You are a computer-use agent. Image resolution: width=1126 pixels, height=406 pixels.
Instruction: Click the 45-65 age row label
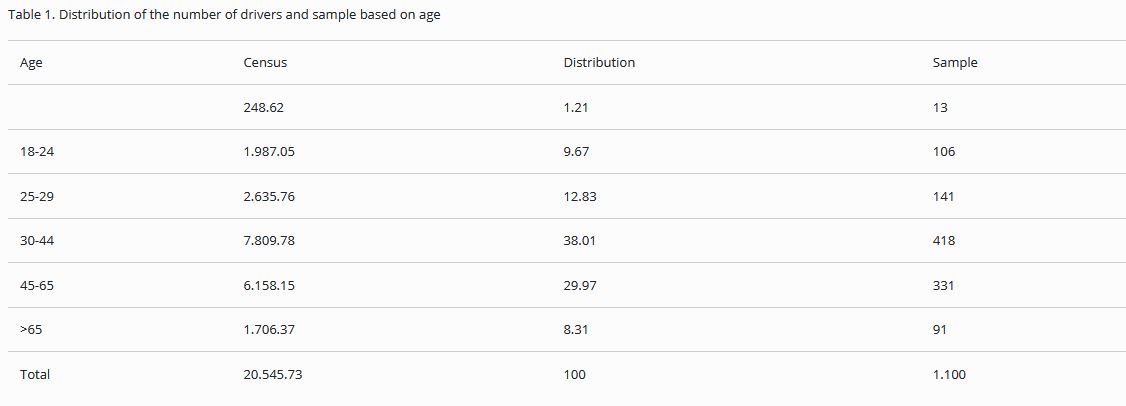(x=36, y=286)
